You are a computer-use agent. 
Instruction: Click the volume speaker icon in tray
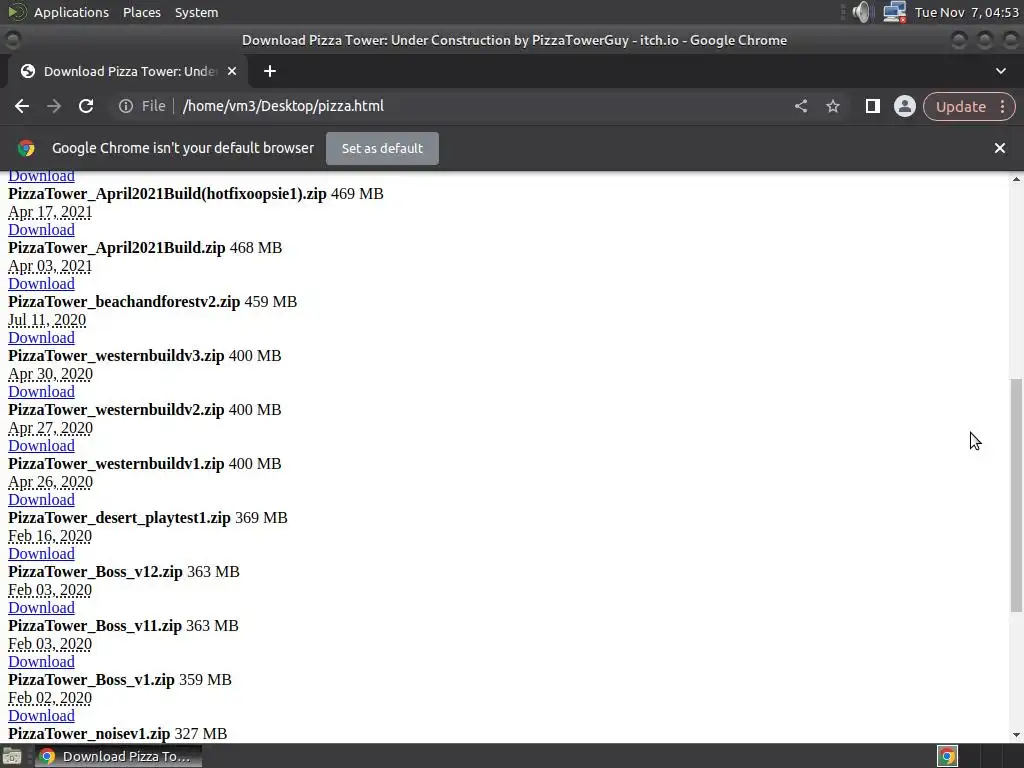click(861, 12)
